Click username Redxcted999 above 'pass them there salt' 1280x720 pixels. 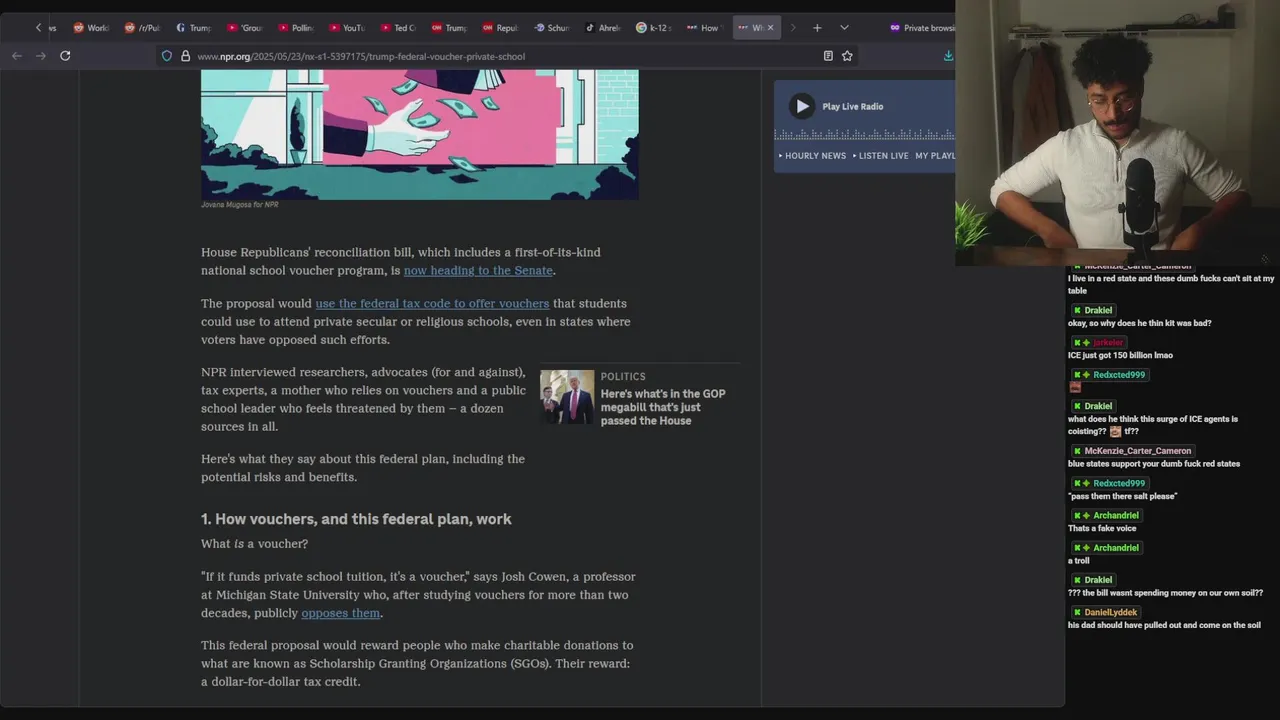1119,483
